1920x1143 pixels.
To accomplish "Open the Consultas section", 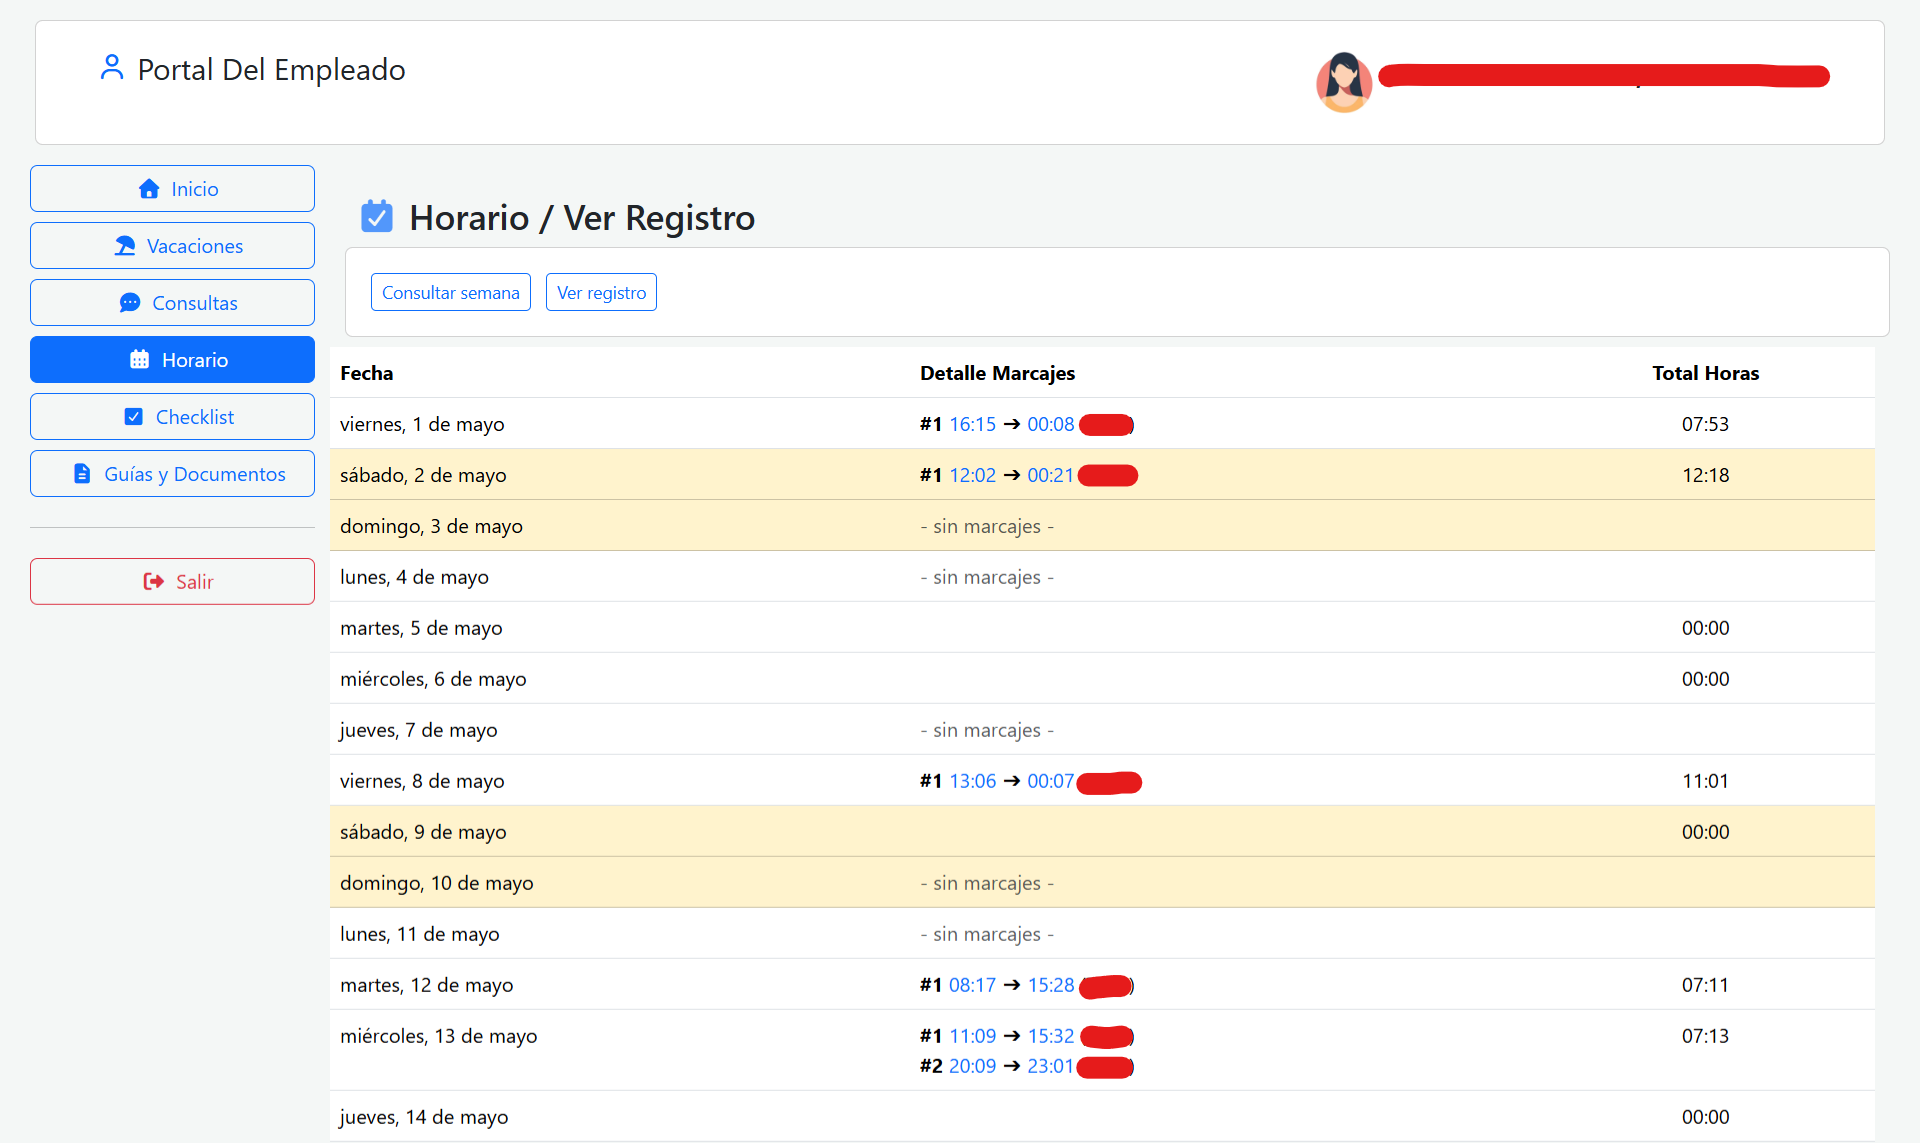I will tap(172, 303).
